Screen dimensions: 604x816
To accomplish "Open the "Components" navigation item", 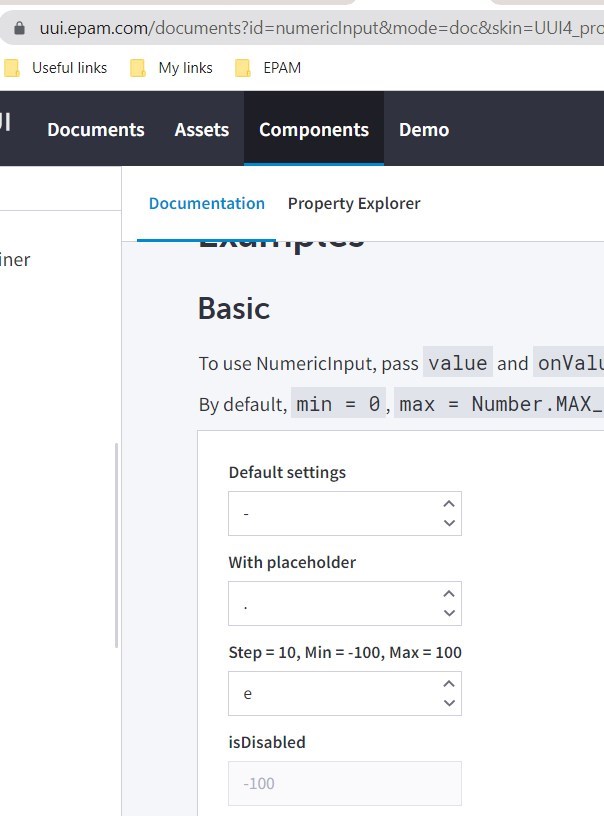I will coord(313,129).
